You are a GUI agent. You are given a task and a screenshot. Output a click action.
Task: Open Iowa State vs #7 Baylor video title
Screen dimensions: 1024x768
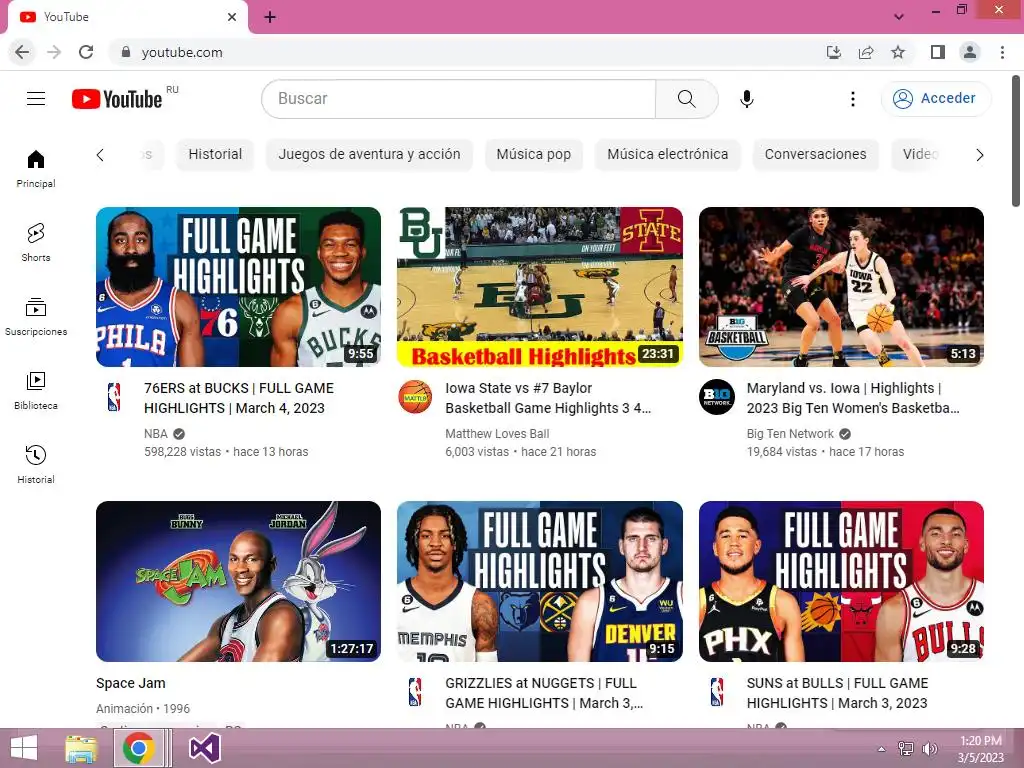(548, 398)
